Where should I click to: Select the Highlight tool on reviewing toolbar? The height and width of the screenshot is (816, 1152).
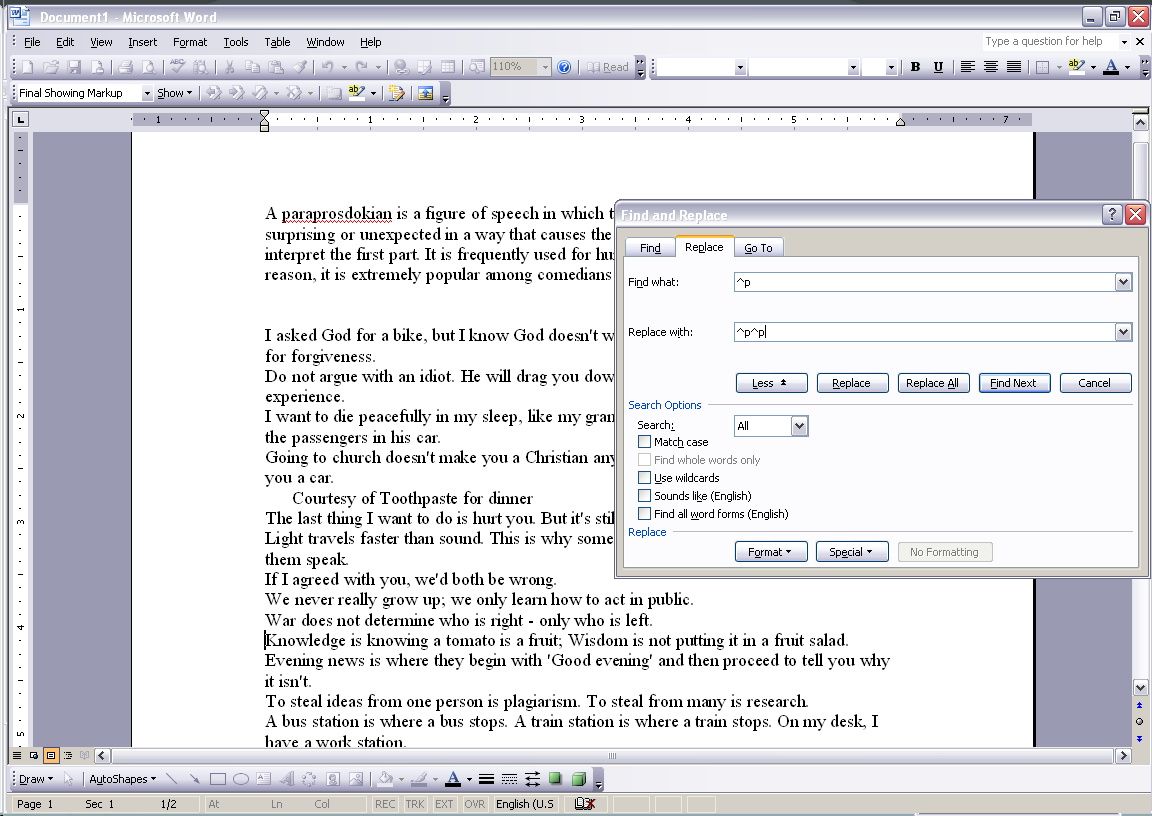point(356,92)
